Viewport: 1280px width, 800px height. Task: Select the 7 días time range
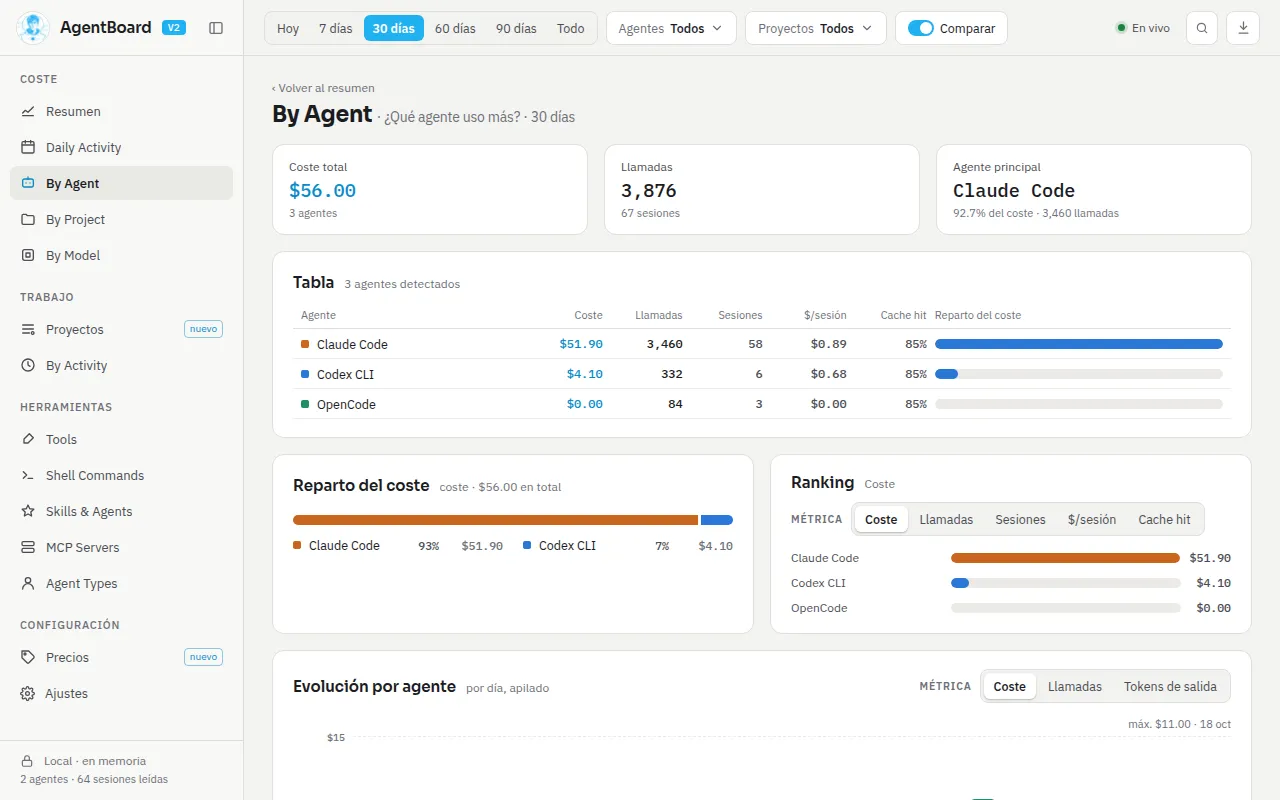(336, 28)
